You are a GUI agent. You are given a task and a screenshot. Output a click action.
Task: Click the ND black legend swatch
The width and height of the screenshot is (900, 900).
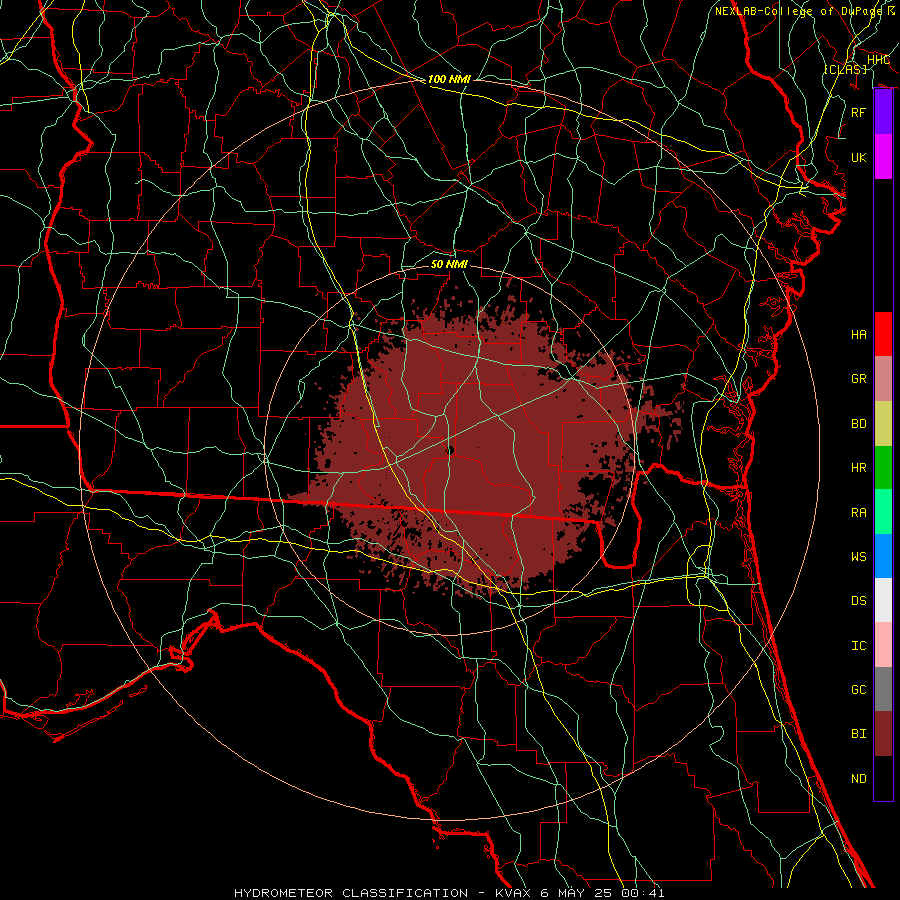(x=883, y=778)
